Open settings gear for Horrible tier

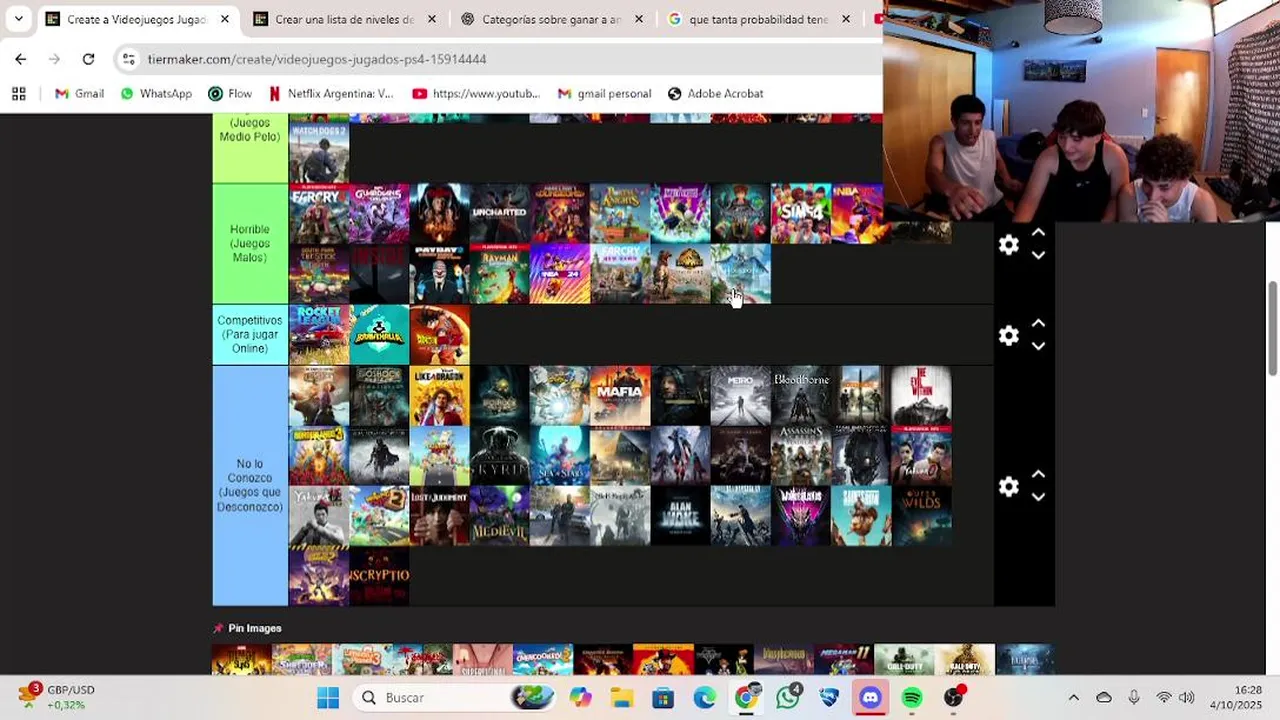(1008, 245)
